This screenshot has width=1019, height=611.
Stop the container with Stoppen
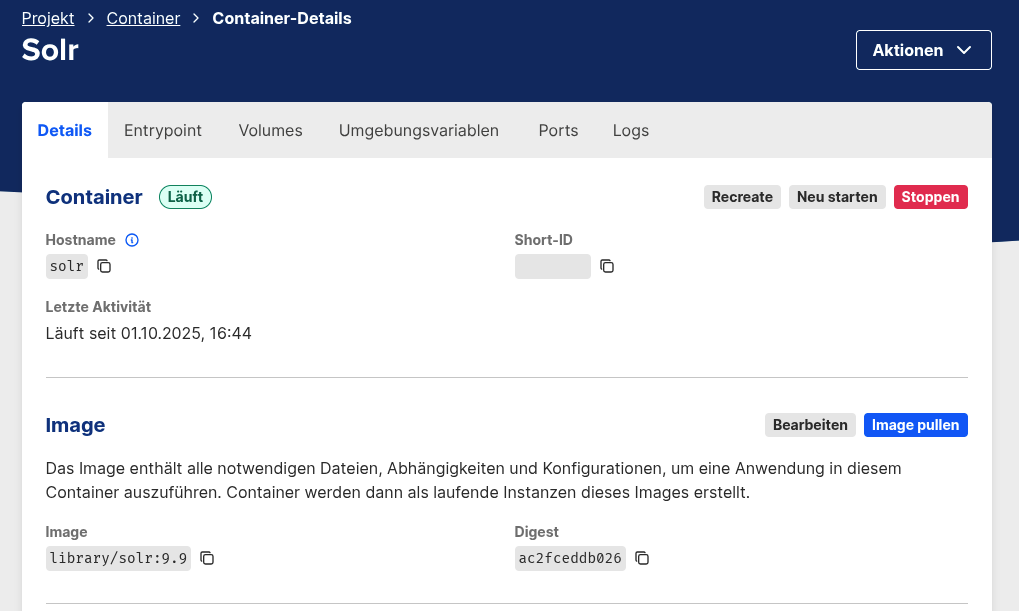pyautogui.click(x=930, y=197)
